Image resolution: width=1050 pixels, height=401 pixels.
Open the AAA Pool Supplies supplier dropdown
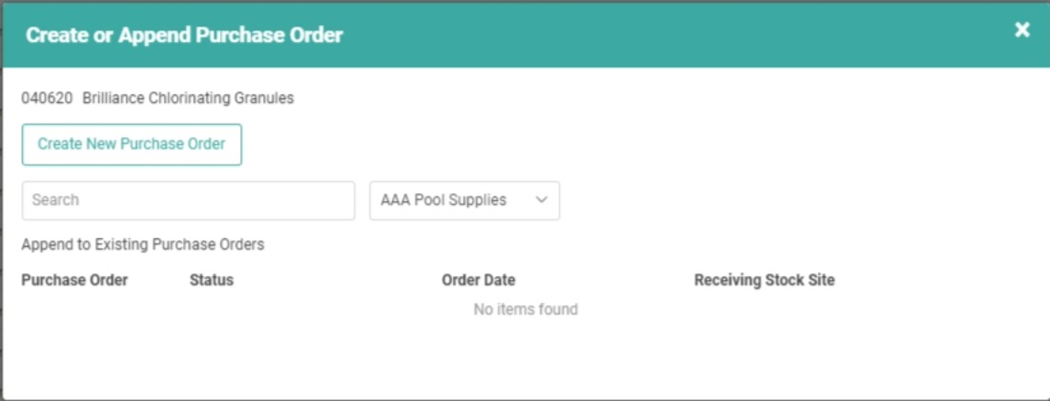coord(464,200)
